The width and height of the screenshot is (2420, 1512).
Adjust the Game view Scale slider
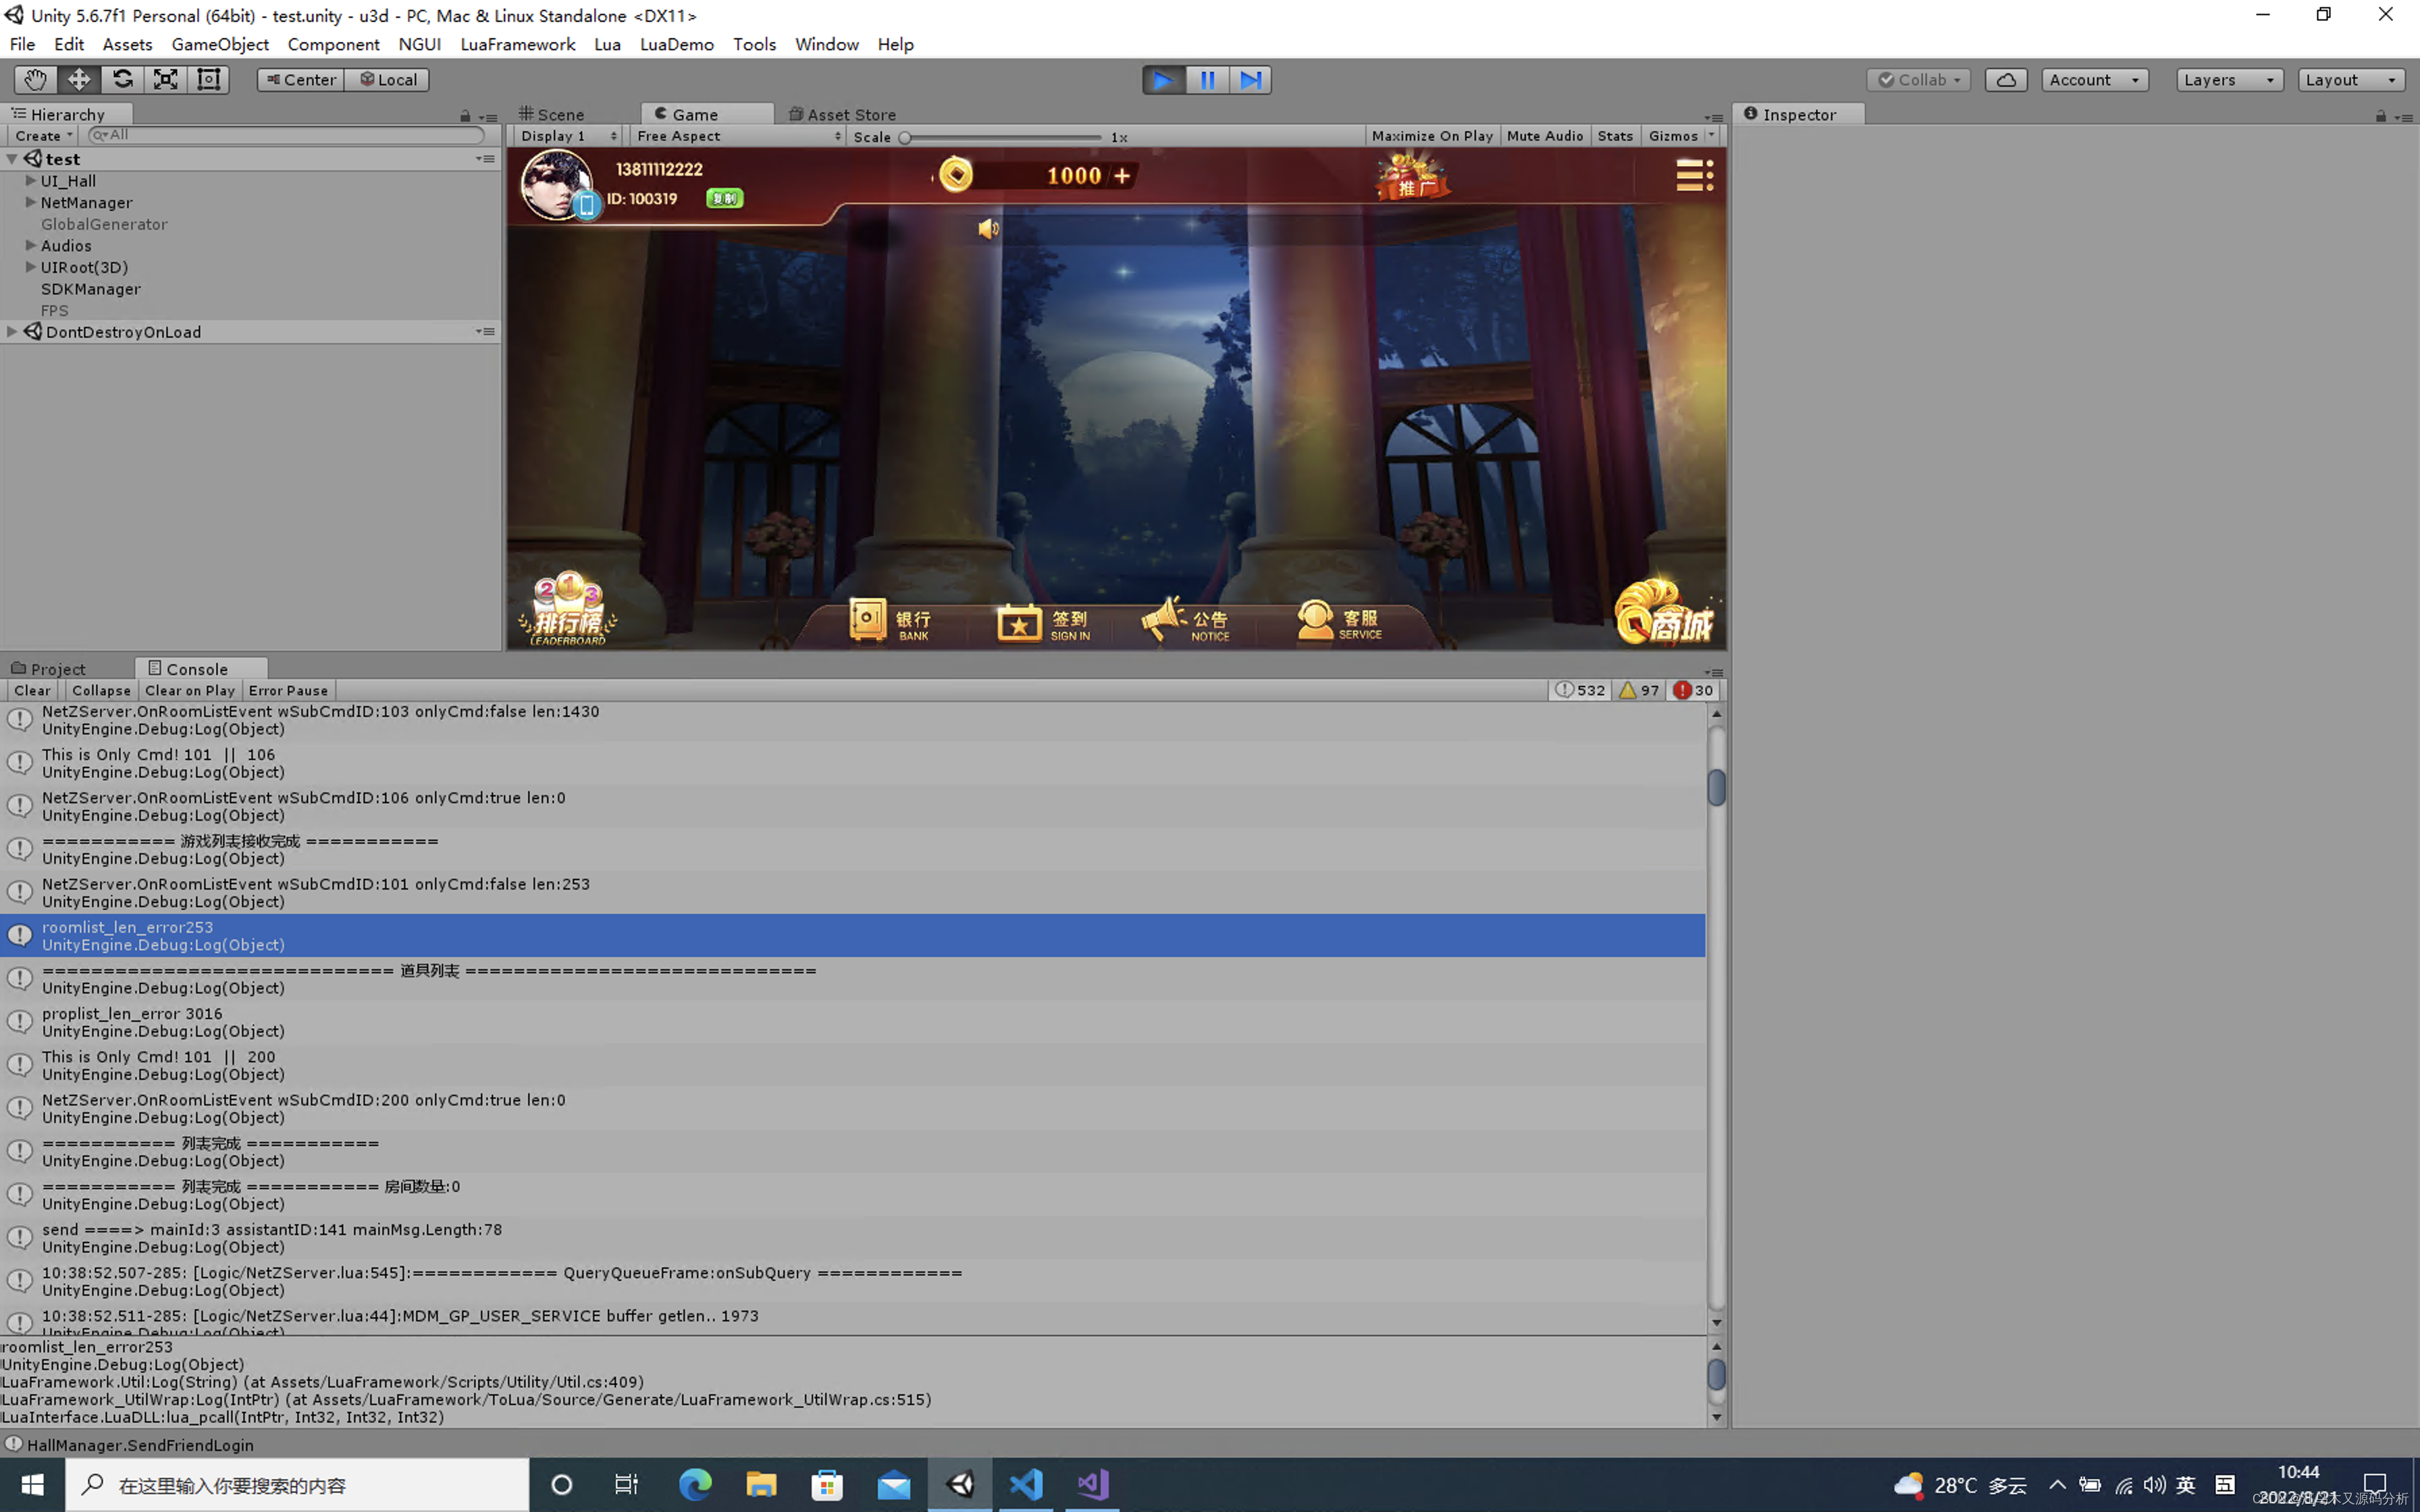pyautogui.click(x=1001, y=137)
